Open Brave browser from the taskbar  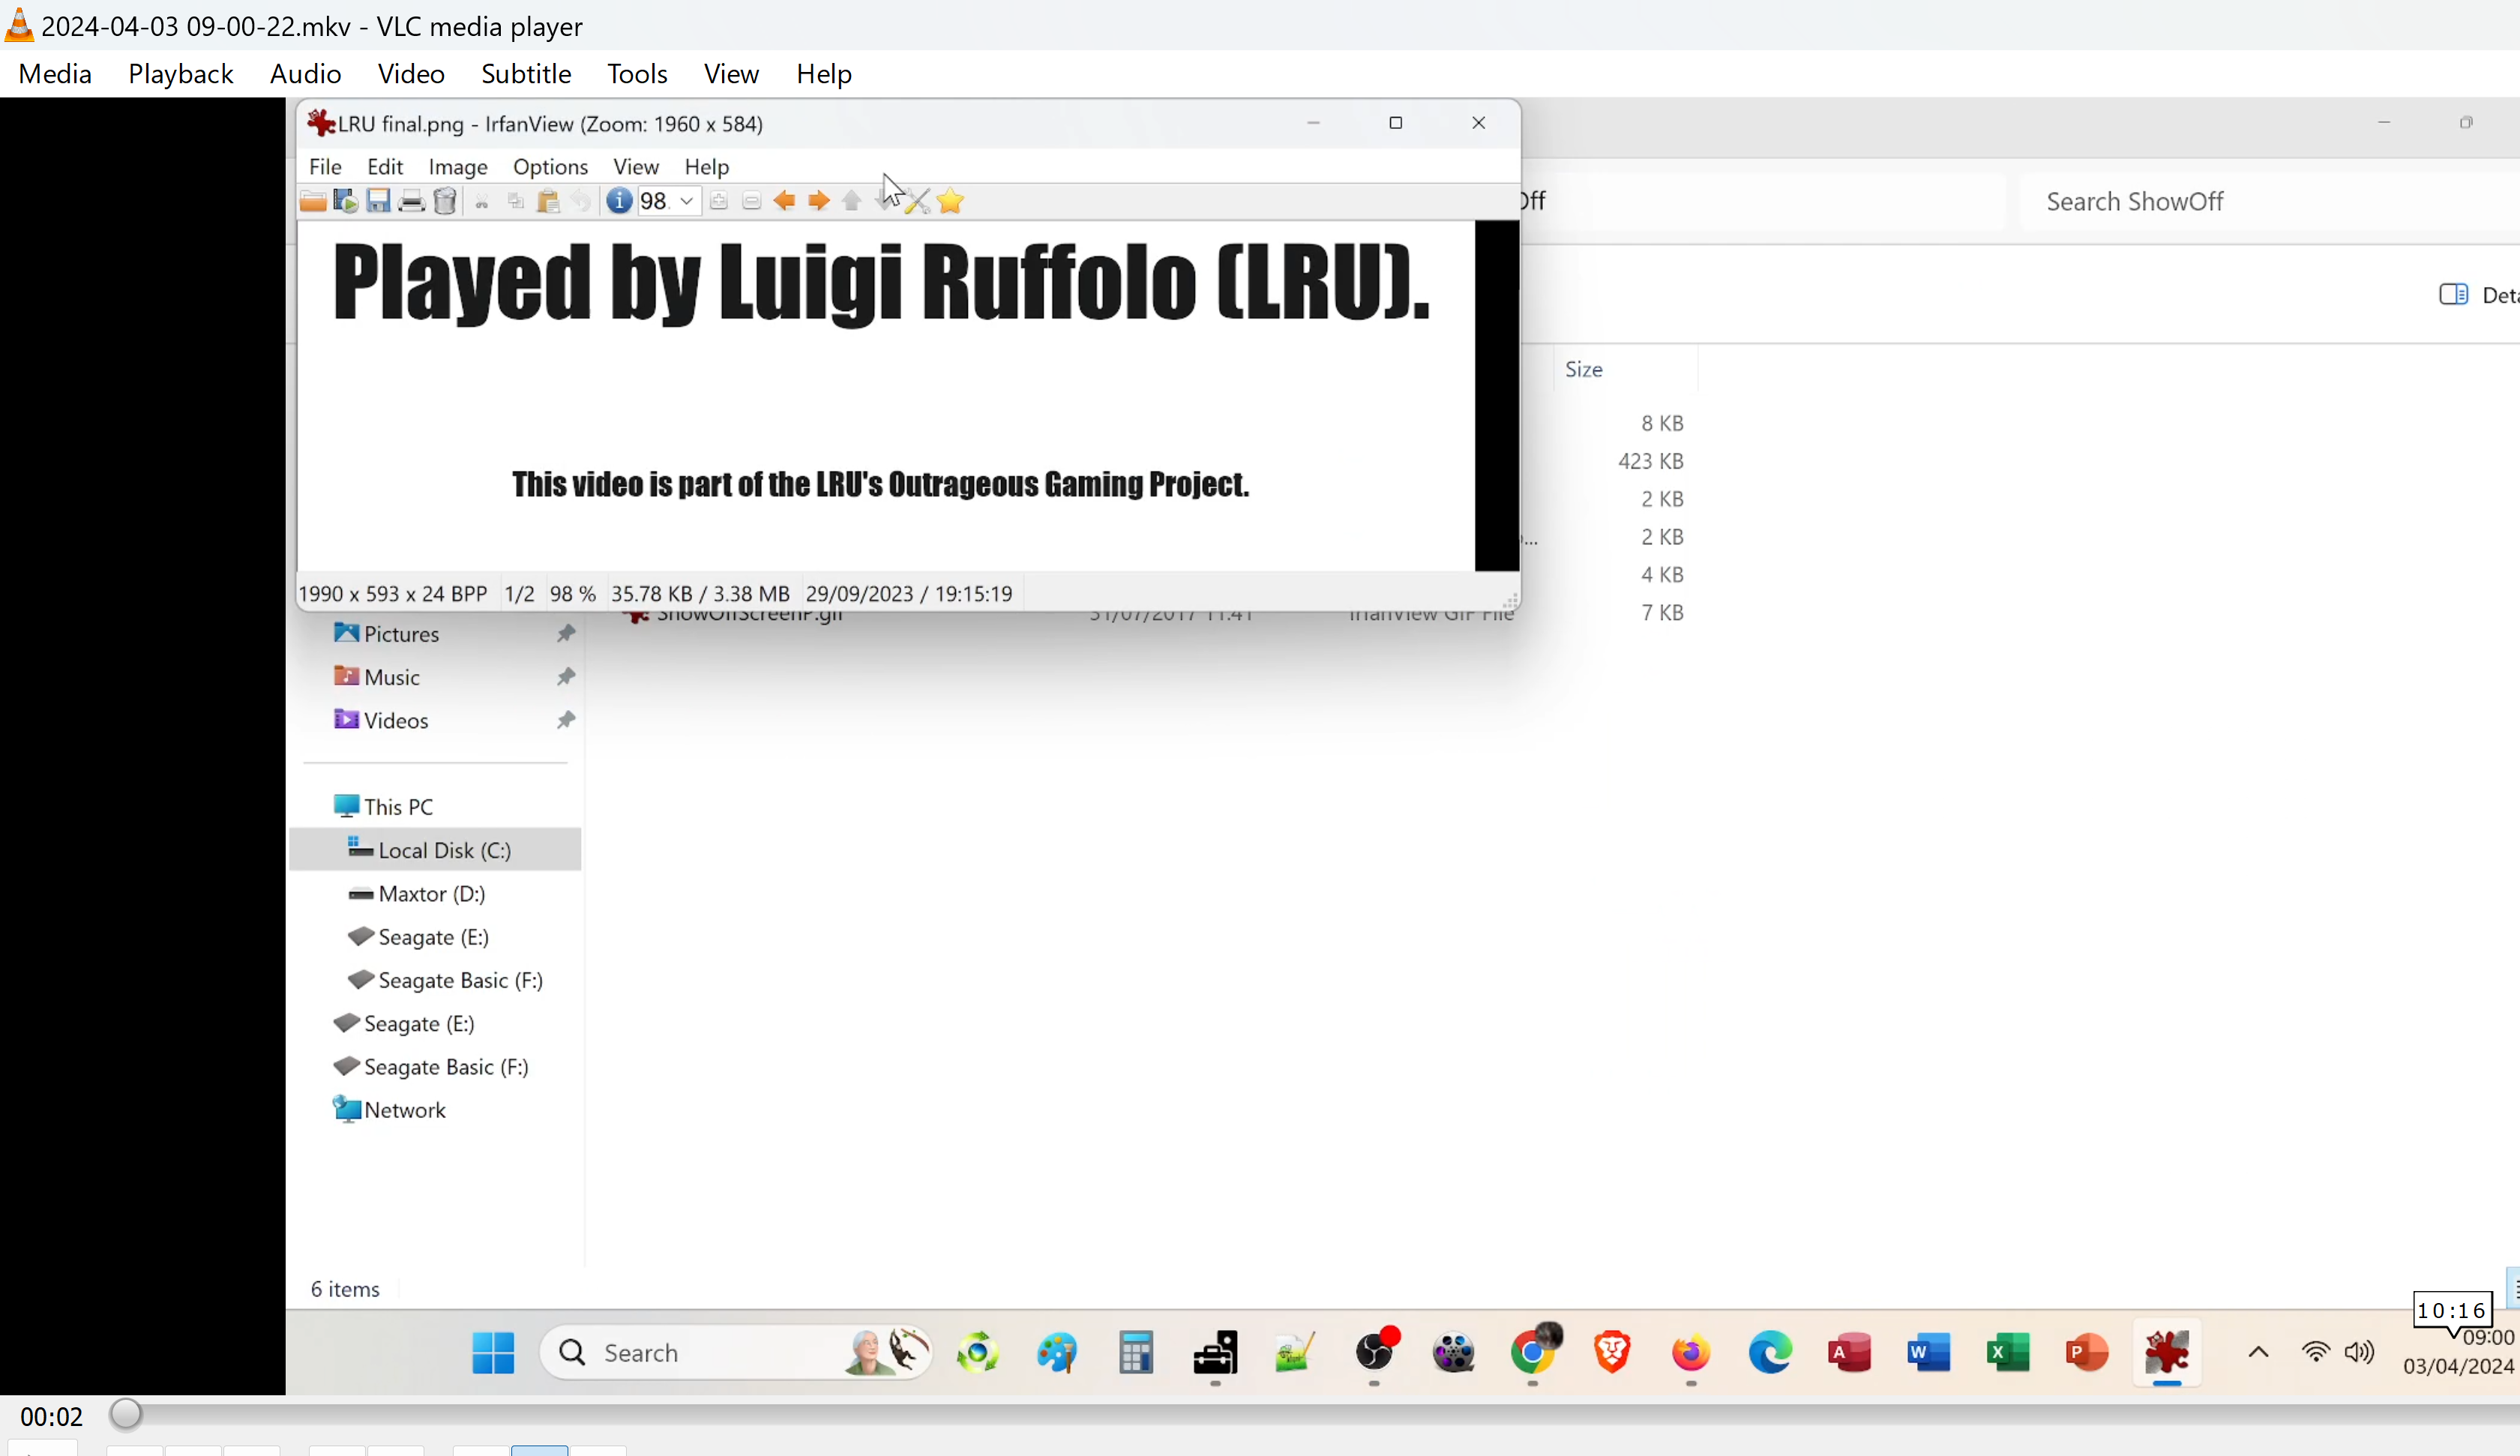(x=1611, y=1352)
